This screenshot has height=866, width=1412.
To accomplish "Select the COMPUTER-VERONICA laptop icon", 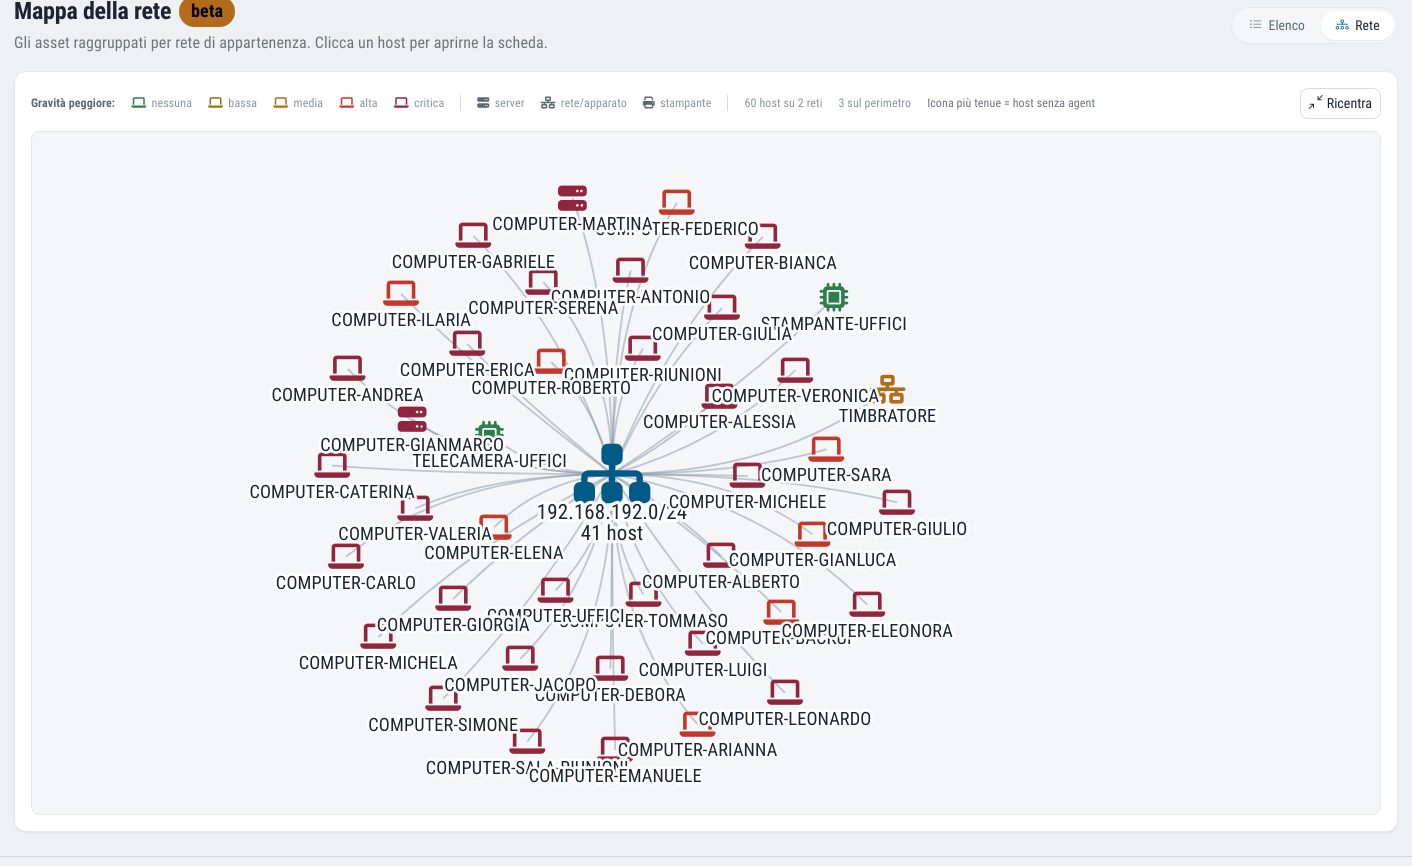I will point(795,370).
